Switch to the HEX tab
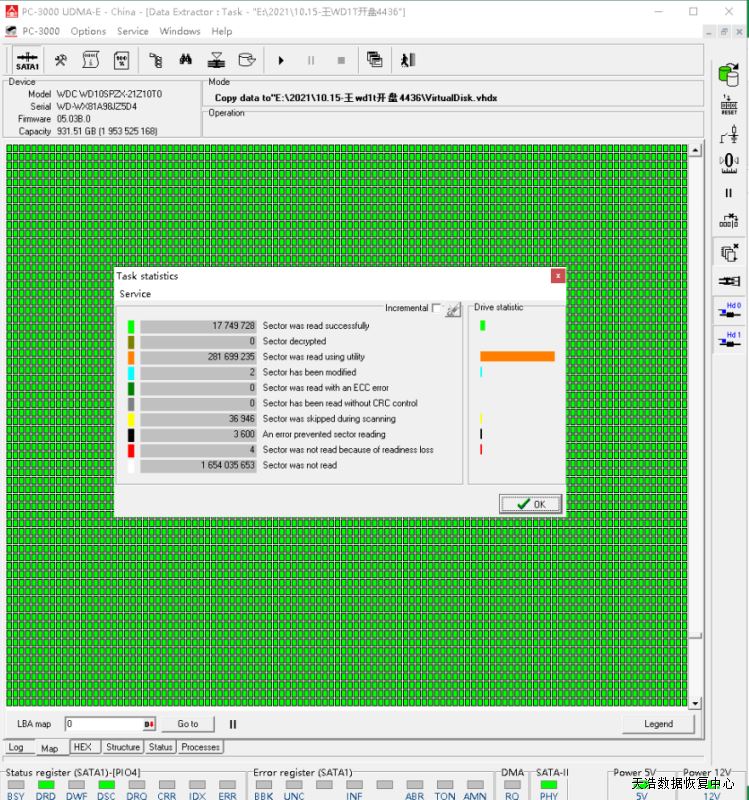 point(83,747)
